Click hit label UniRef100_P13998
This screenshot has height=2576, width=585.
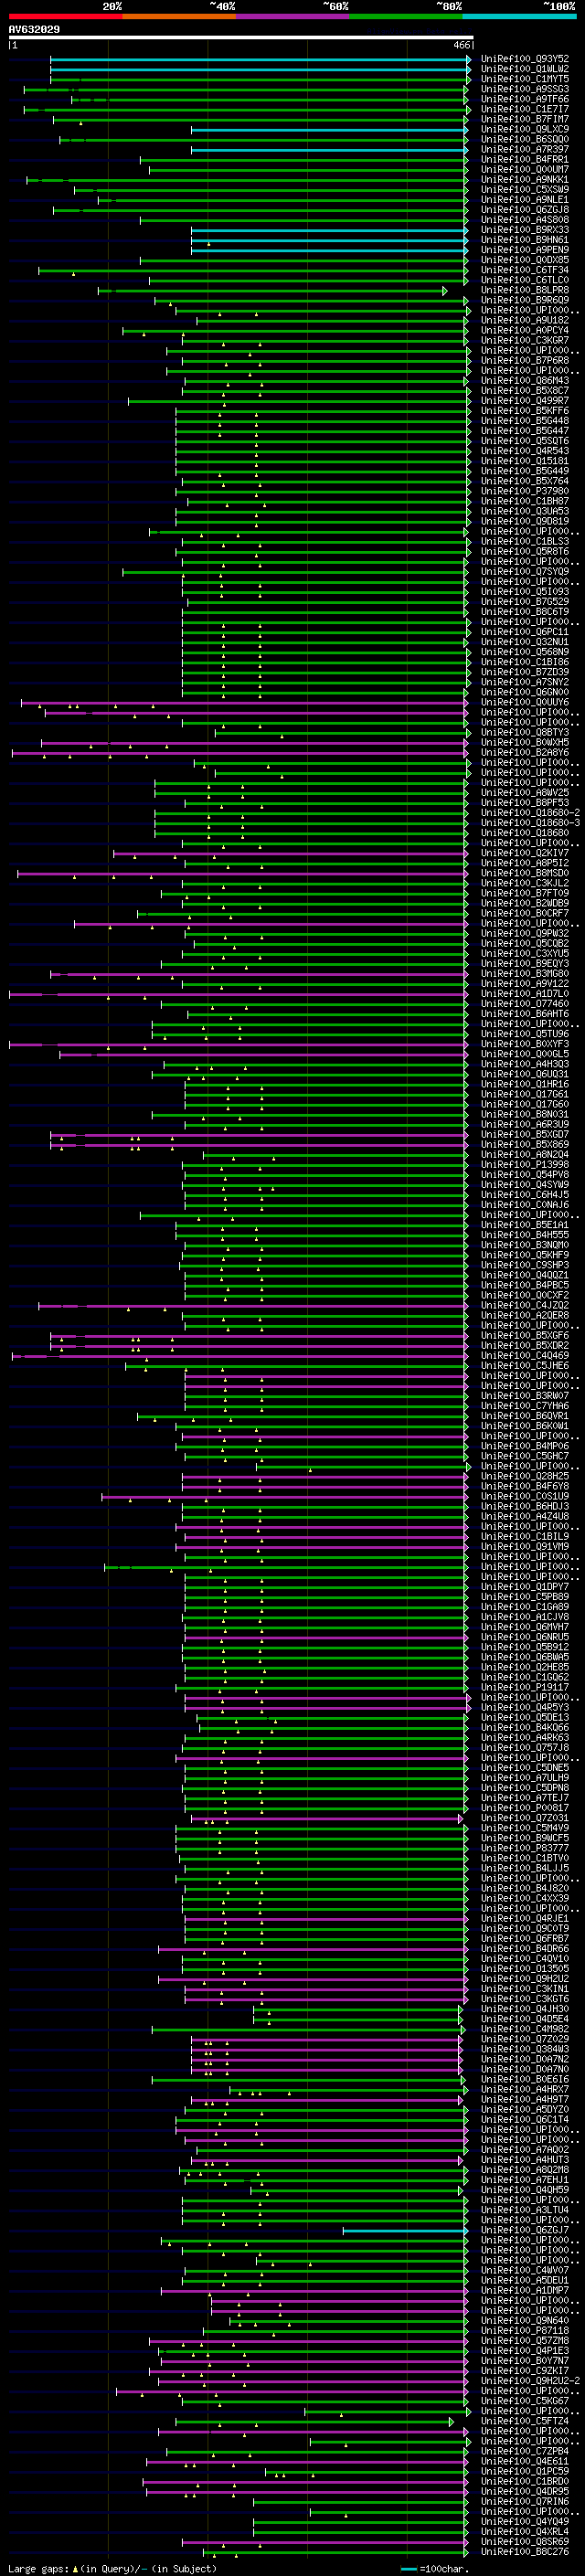(525, 1165)
